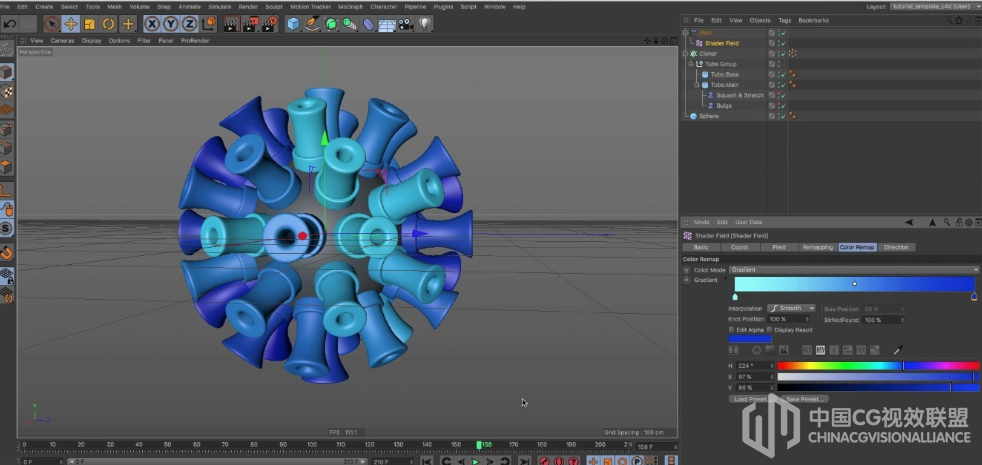Activate the Rotate tool

pos(109,24)
